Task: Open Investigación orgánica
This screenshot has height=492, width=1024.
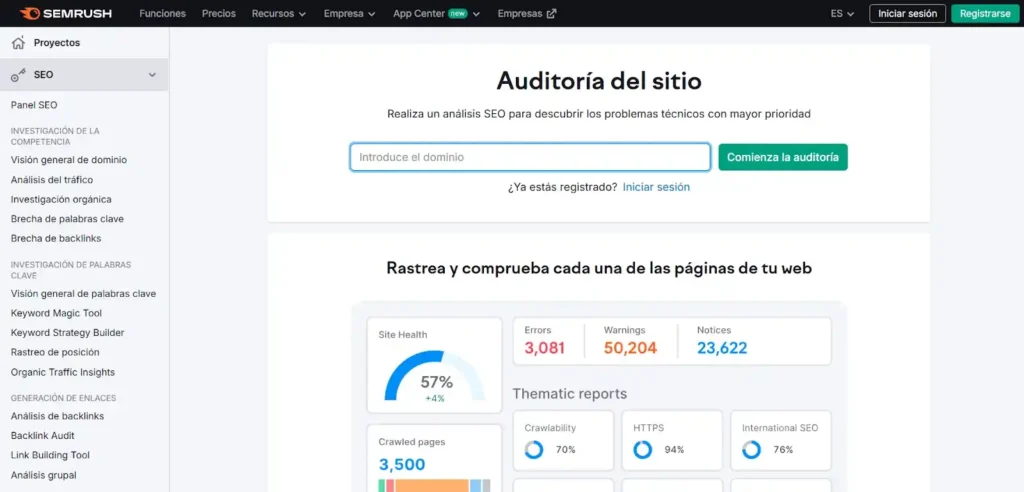Action: click(x=61, y=199)
